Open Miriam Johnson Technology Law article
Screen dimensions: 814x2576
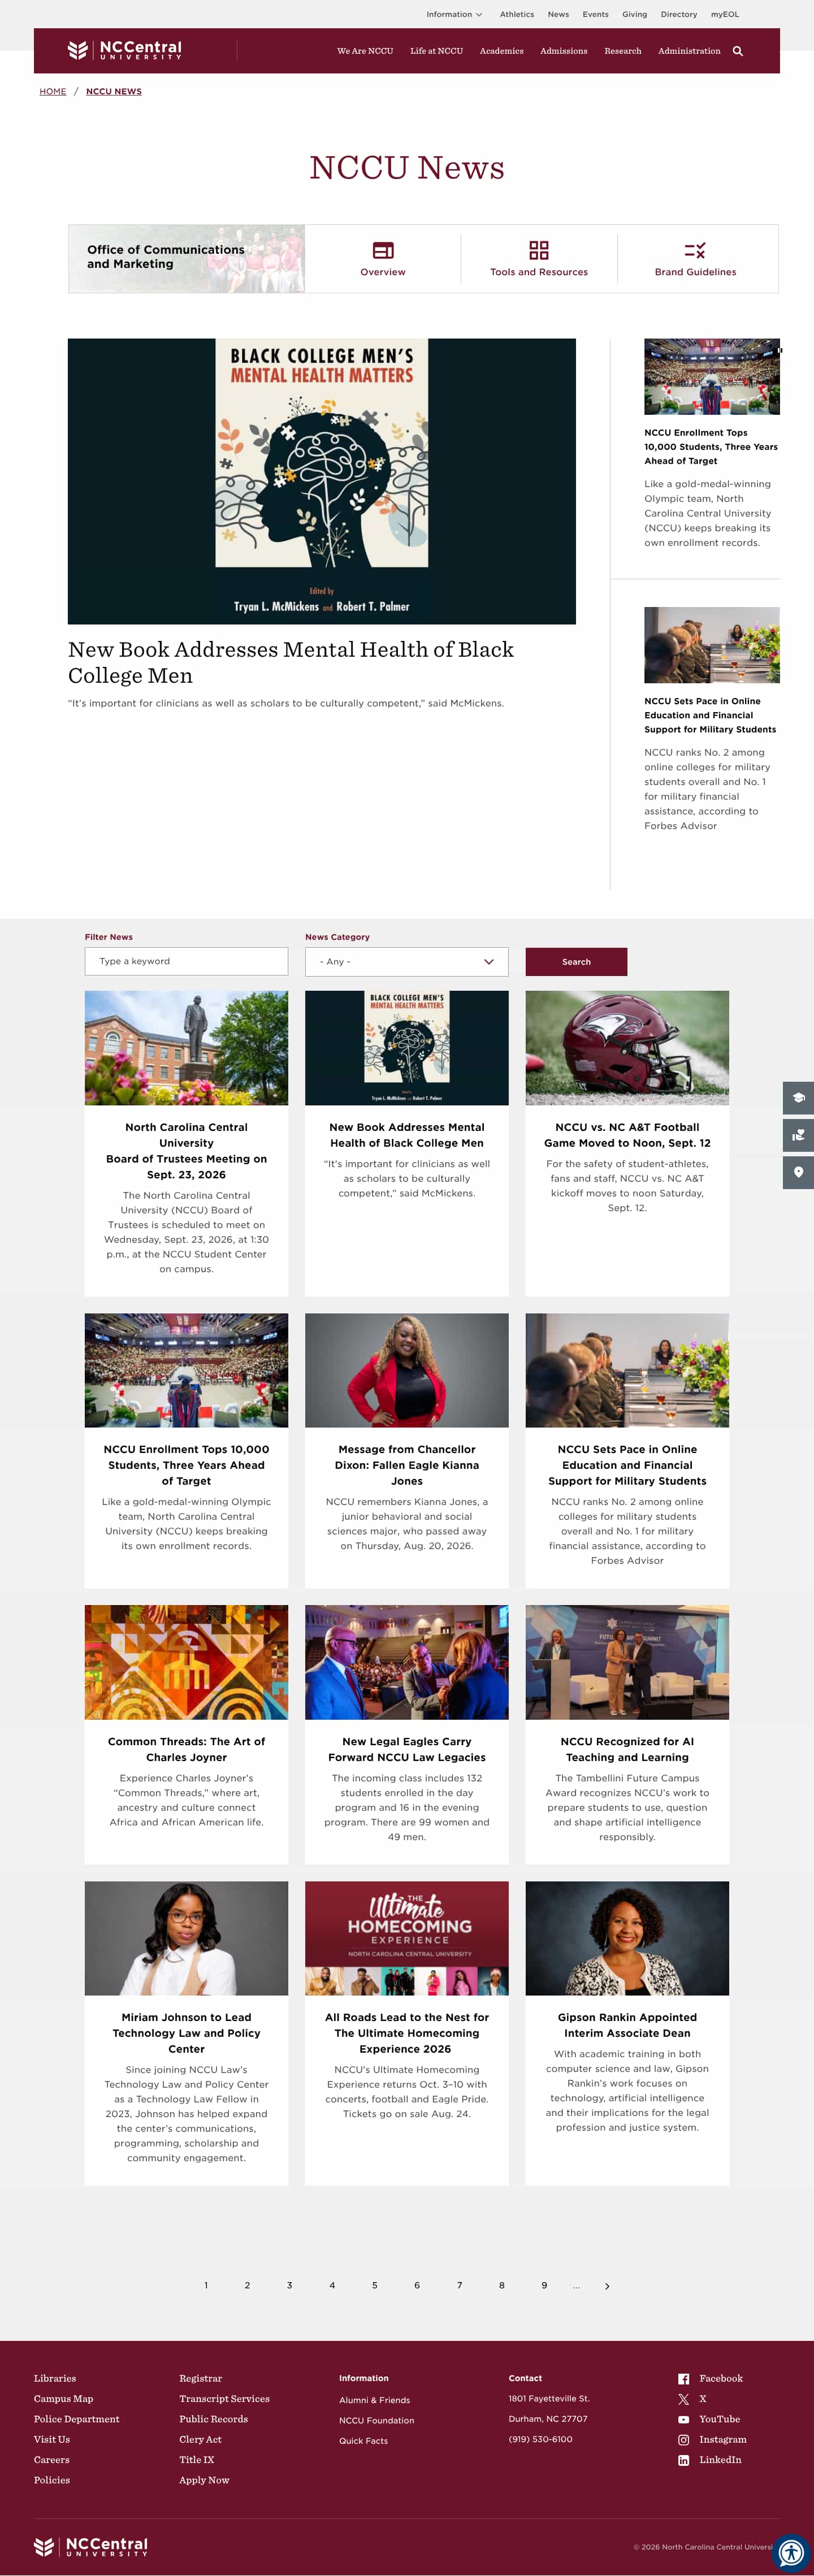pos(186,2033)
